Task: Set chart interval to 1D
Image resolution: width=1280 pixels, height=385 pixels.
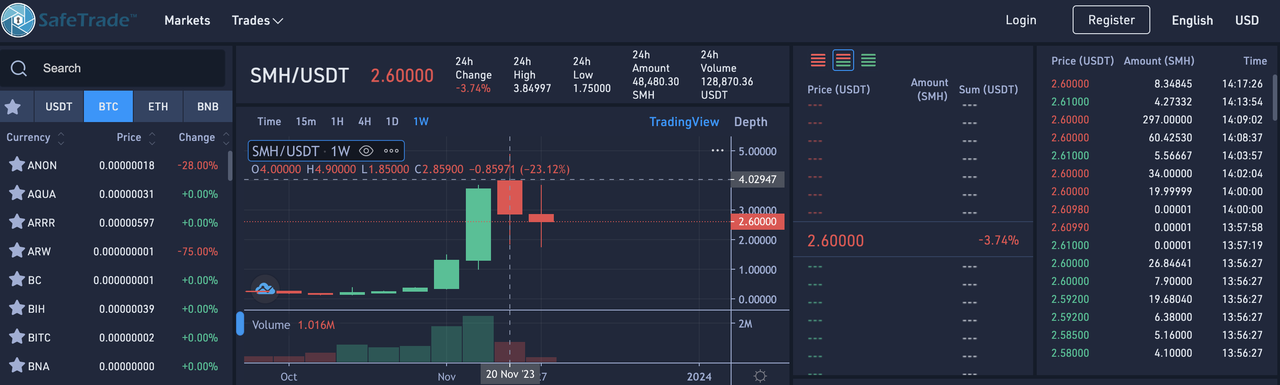Action: click(x=392, y=122)
